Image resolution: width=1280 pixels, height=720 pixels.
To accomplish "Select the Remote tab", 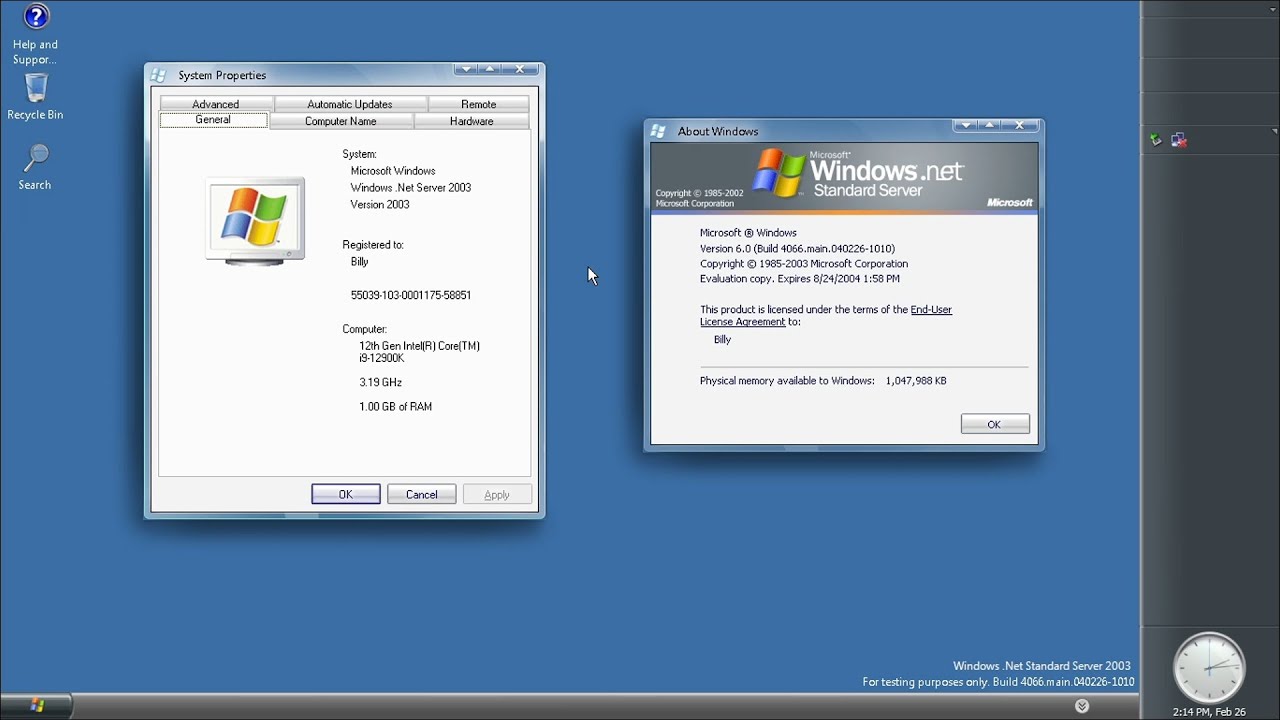I will coord(479,104).
